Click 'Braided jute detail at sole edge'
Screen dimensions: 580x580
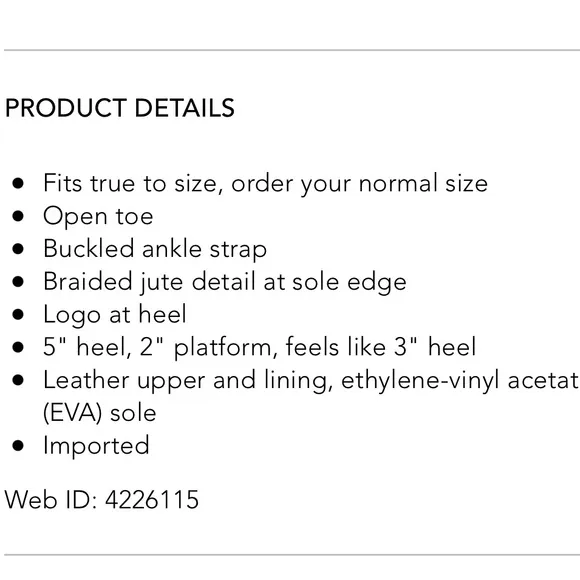[x=225, y=282]
